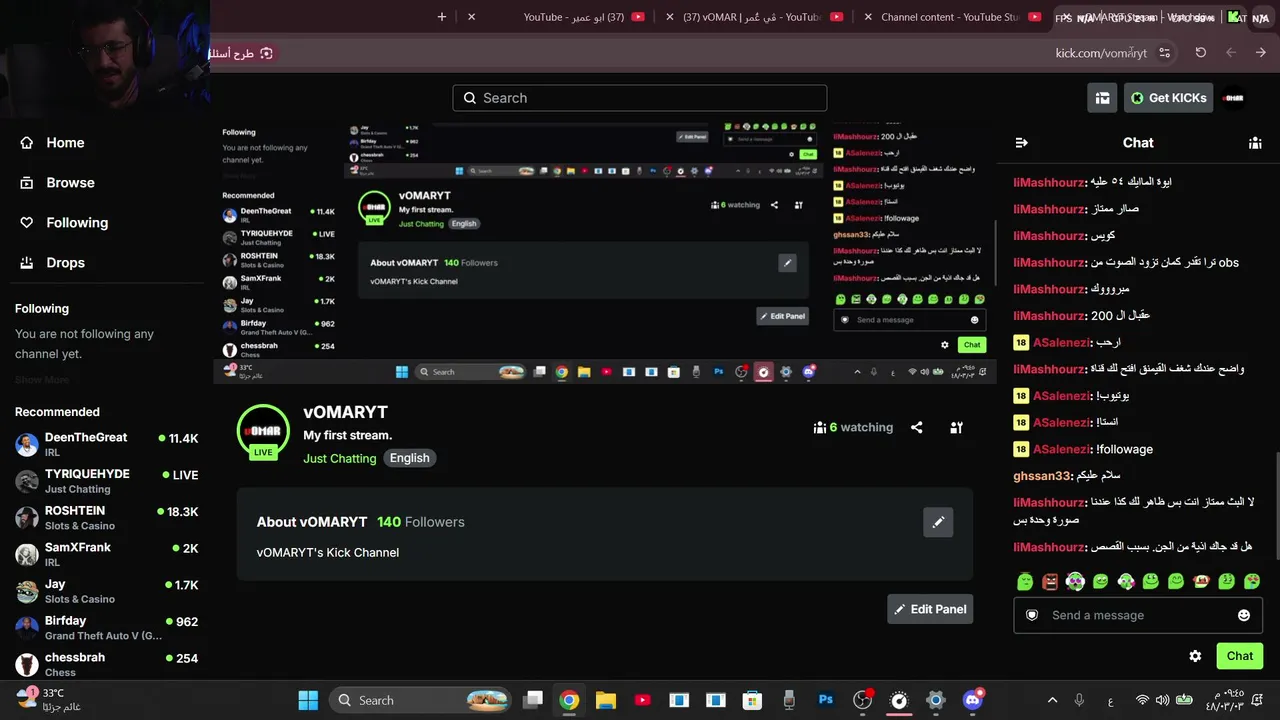
Task: Open Jay's Slots & Casino channel
Action: (107, 591)
